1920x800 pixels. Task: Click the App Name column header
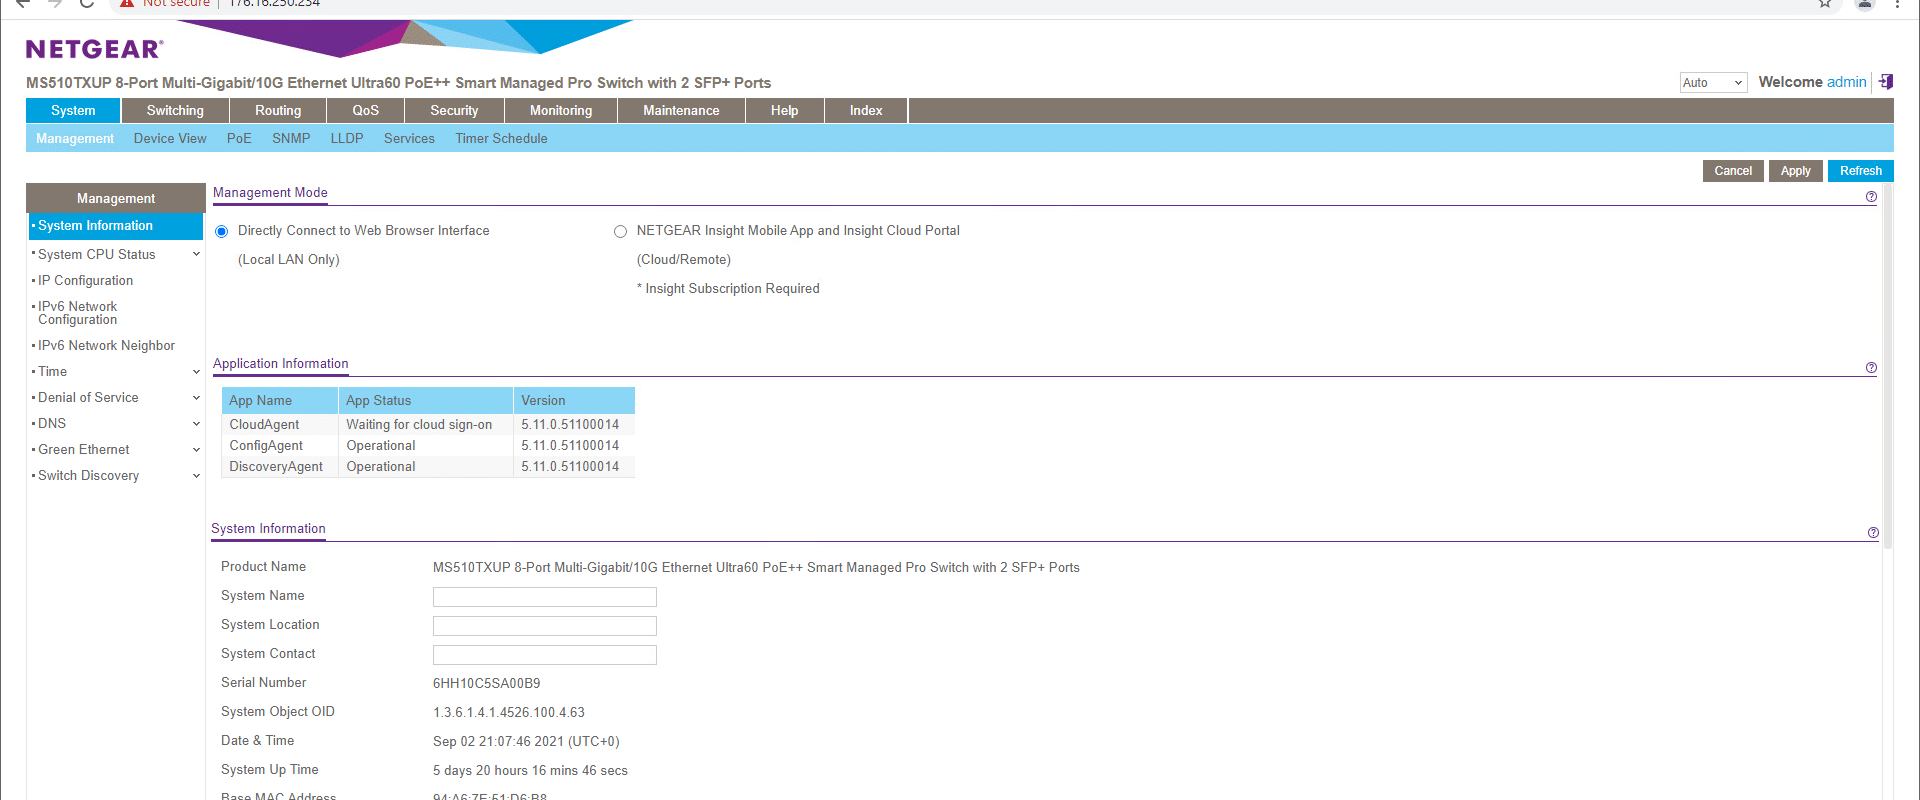pos(280,400)
